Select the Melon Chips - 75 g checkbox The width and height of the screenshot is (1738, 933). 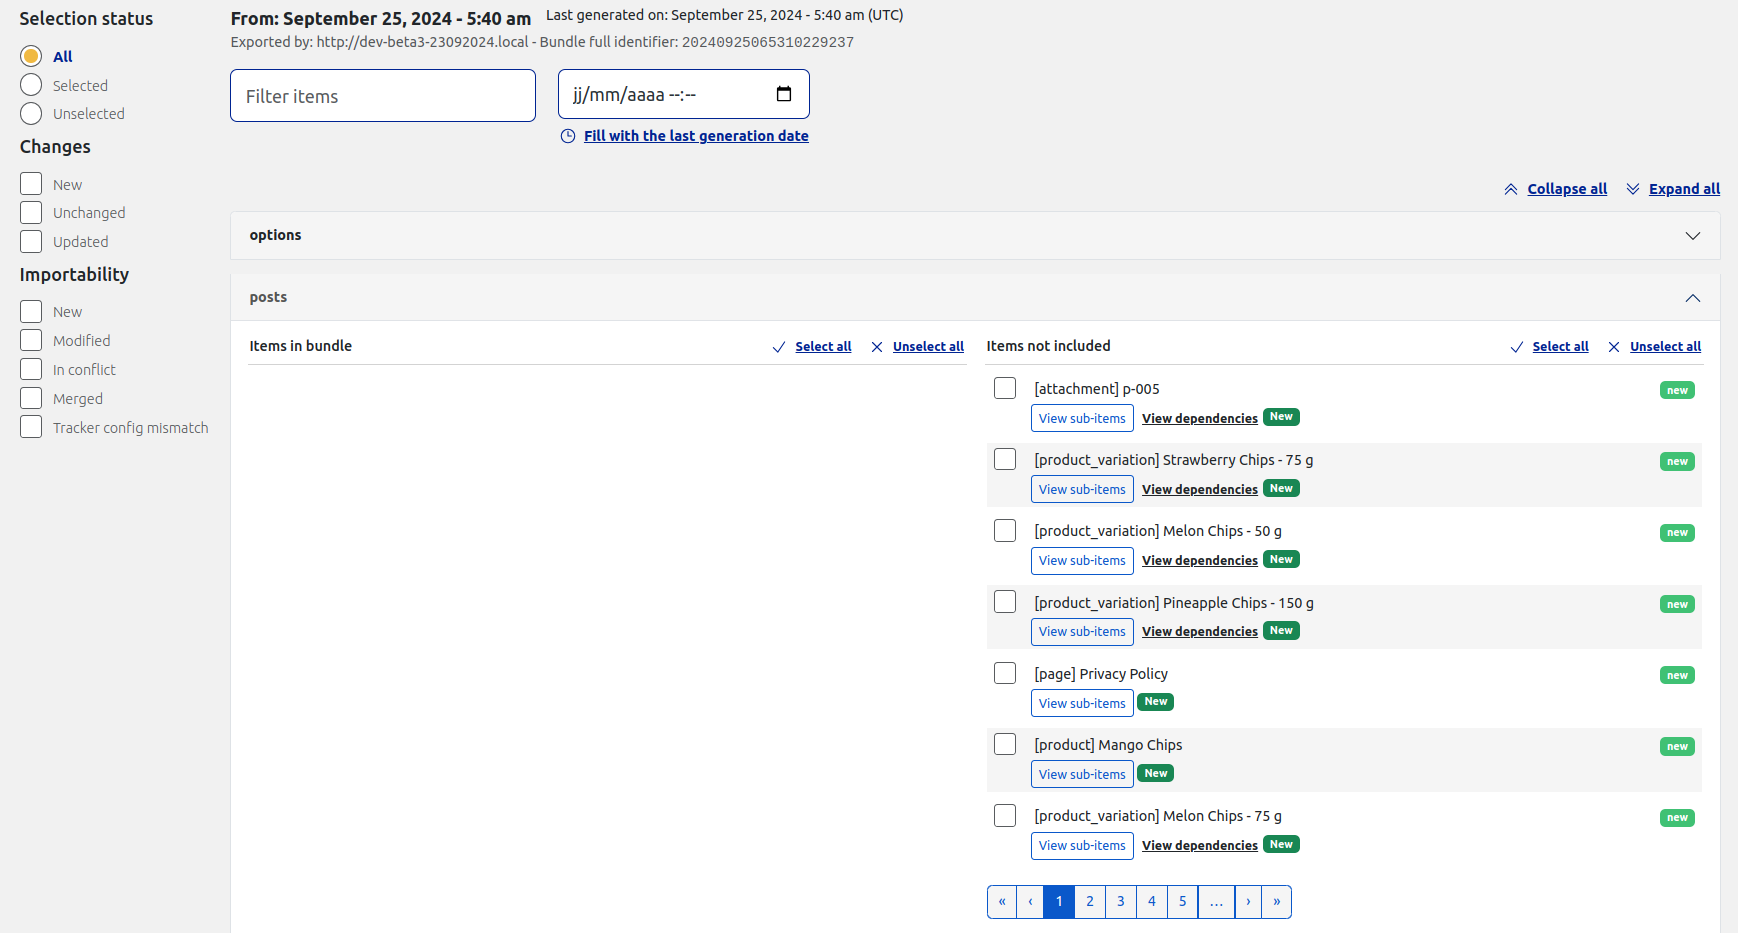pyautogui.click(x=1005, y=816)
